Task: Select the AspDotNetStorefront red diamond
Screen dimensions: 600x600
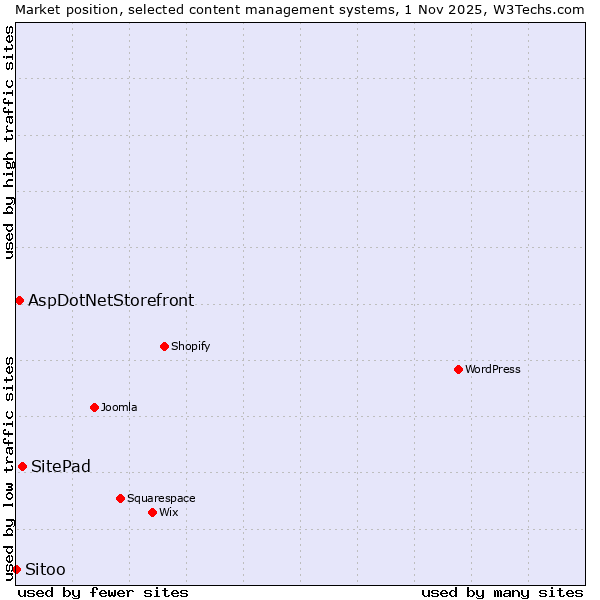Action: [x=19, y=300]
